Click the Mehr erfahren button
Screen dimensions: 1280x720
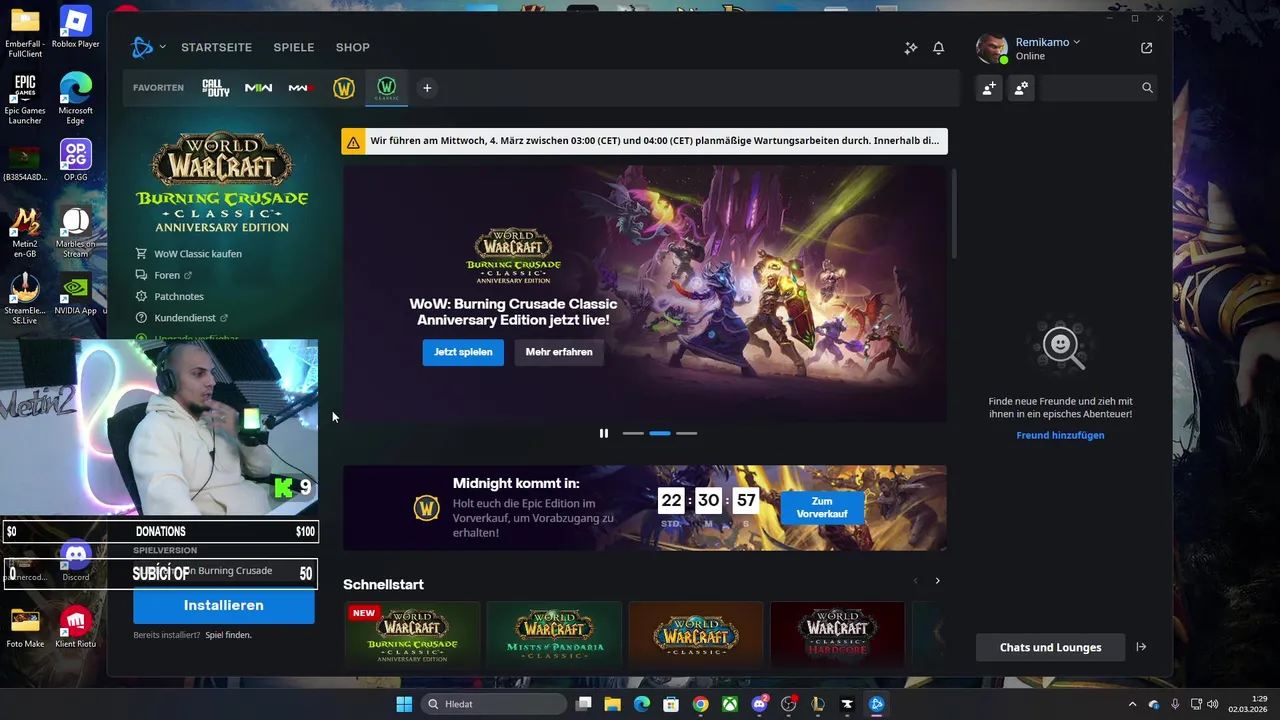[559, 352]
